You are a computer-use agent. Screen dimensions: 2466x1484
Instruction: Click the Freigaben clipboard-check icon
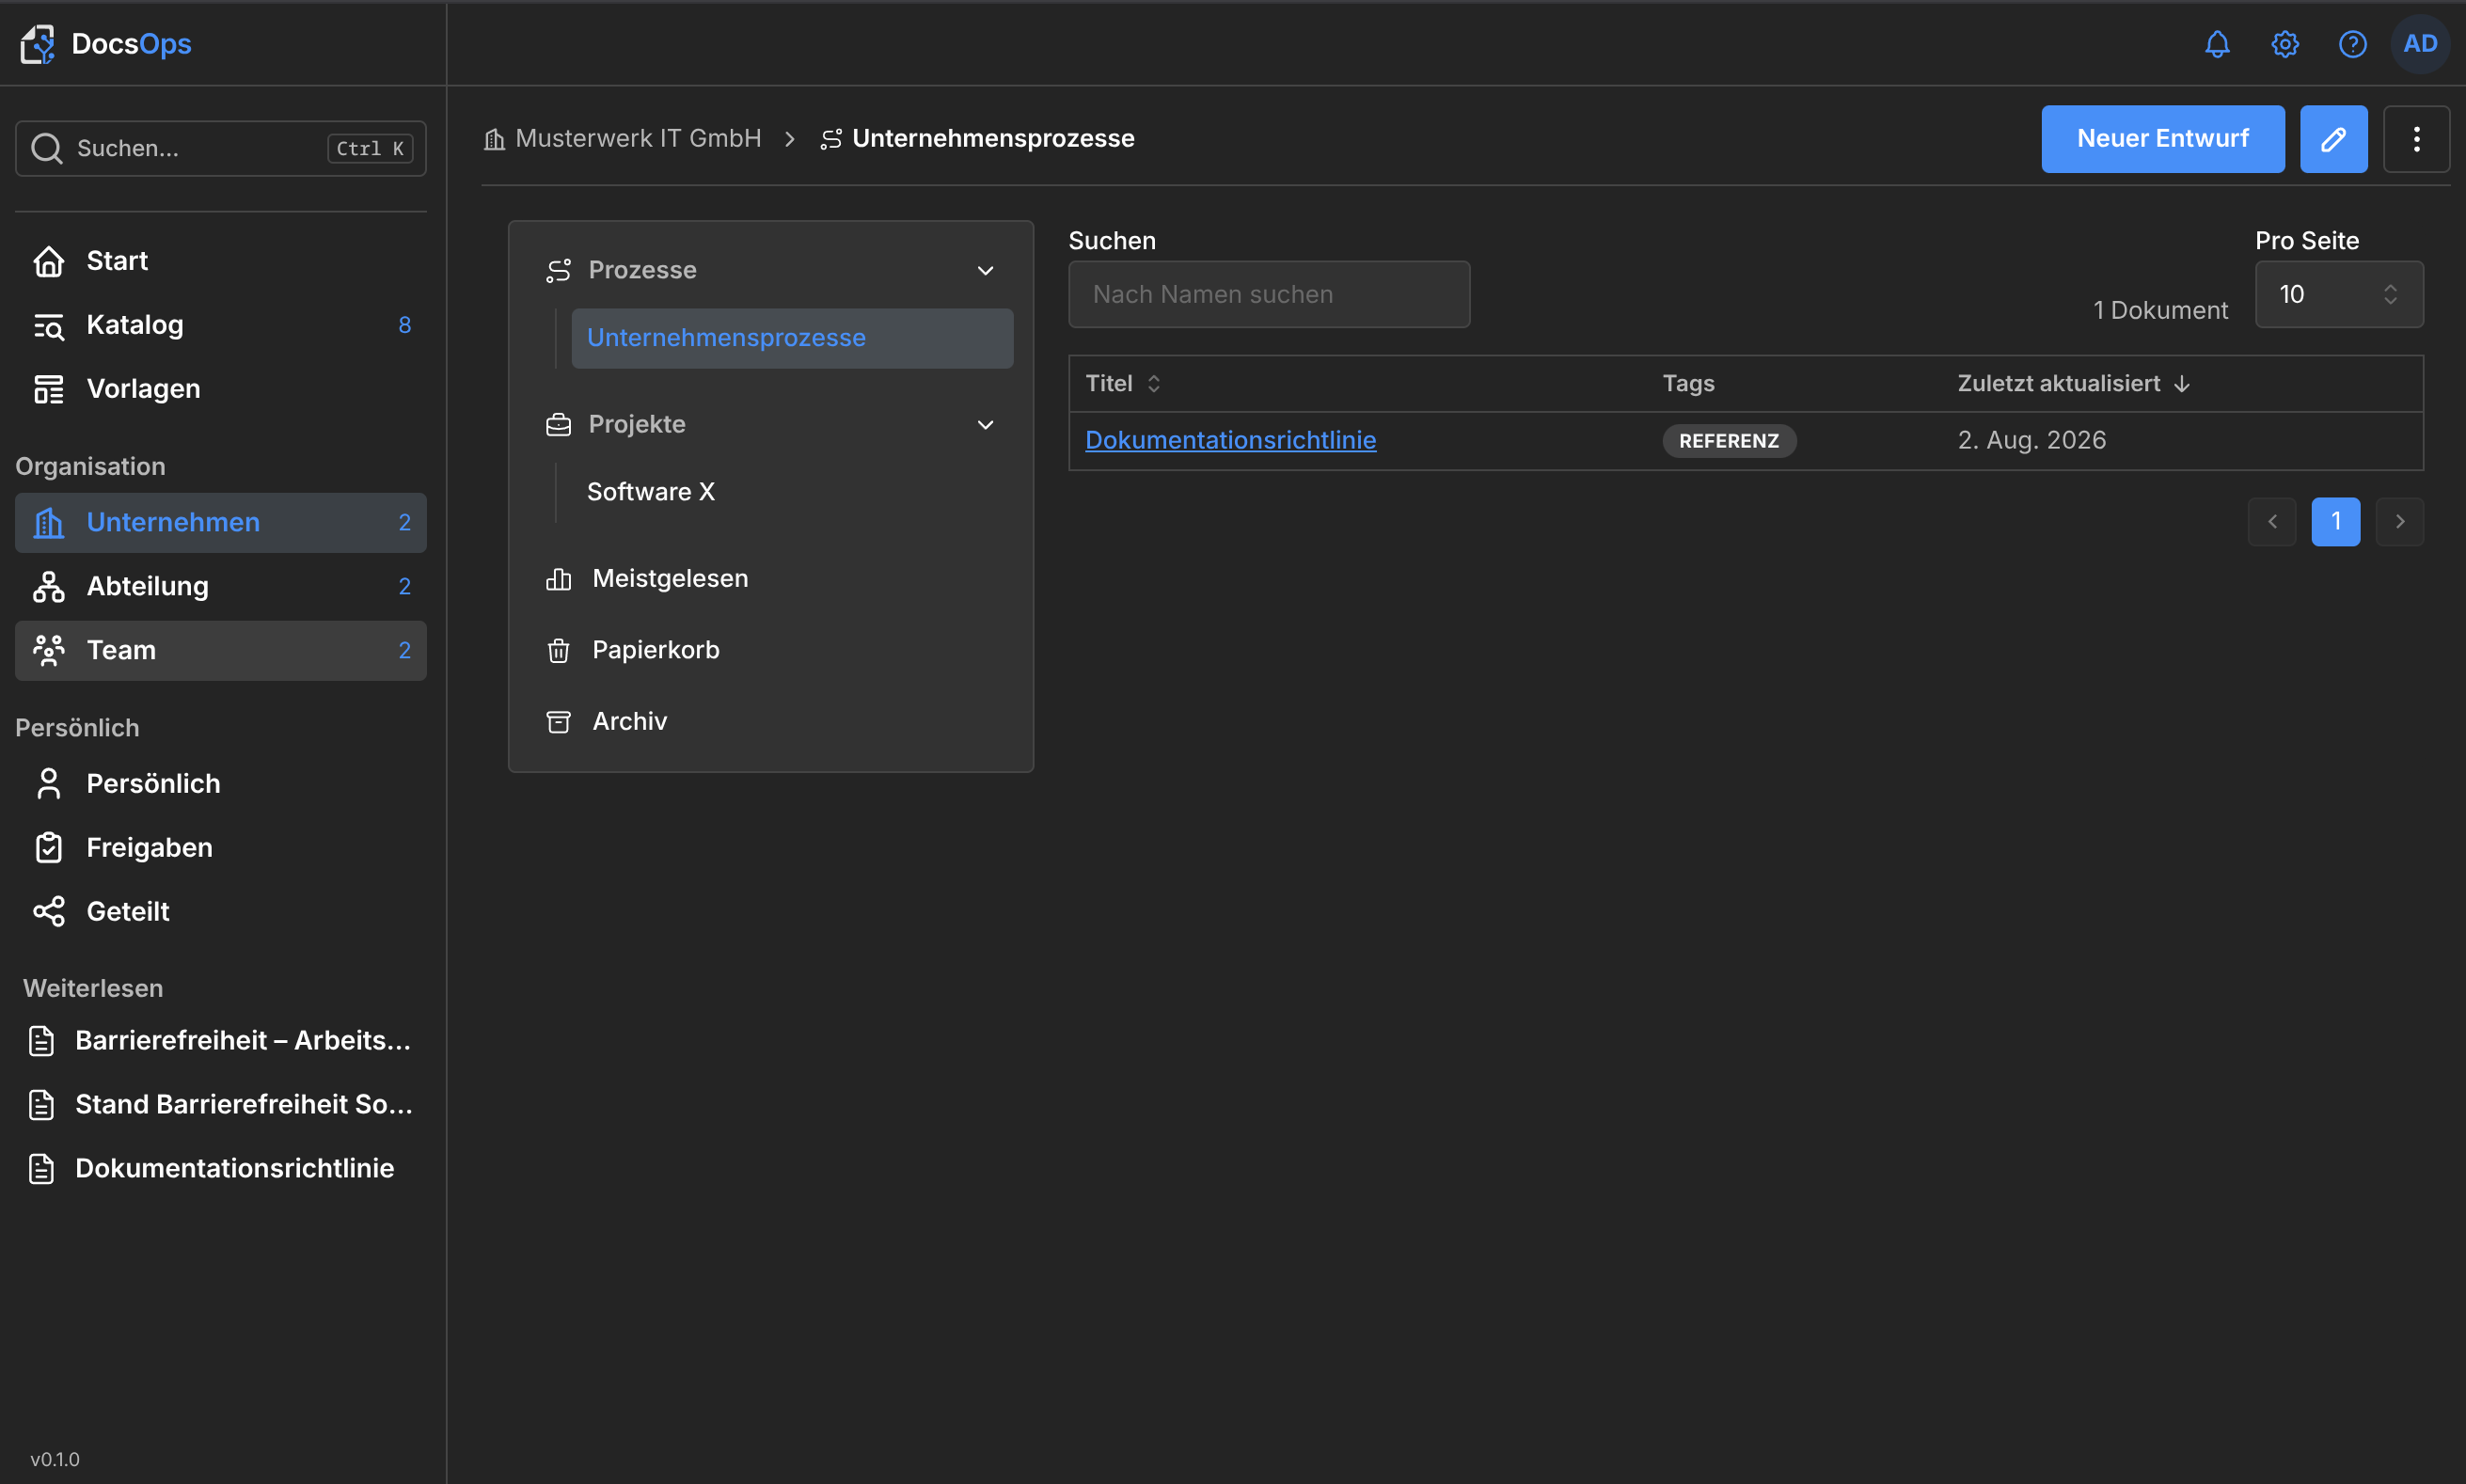[x=49, y=848]
